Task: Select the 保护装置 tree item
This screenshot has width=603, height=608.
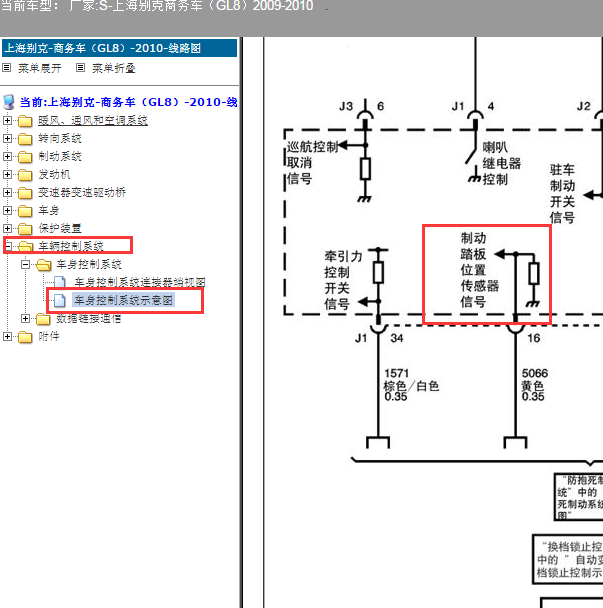Action: click(x=60, y=228)
